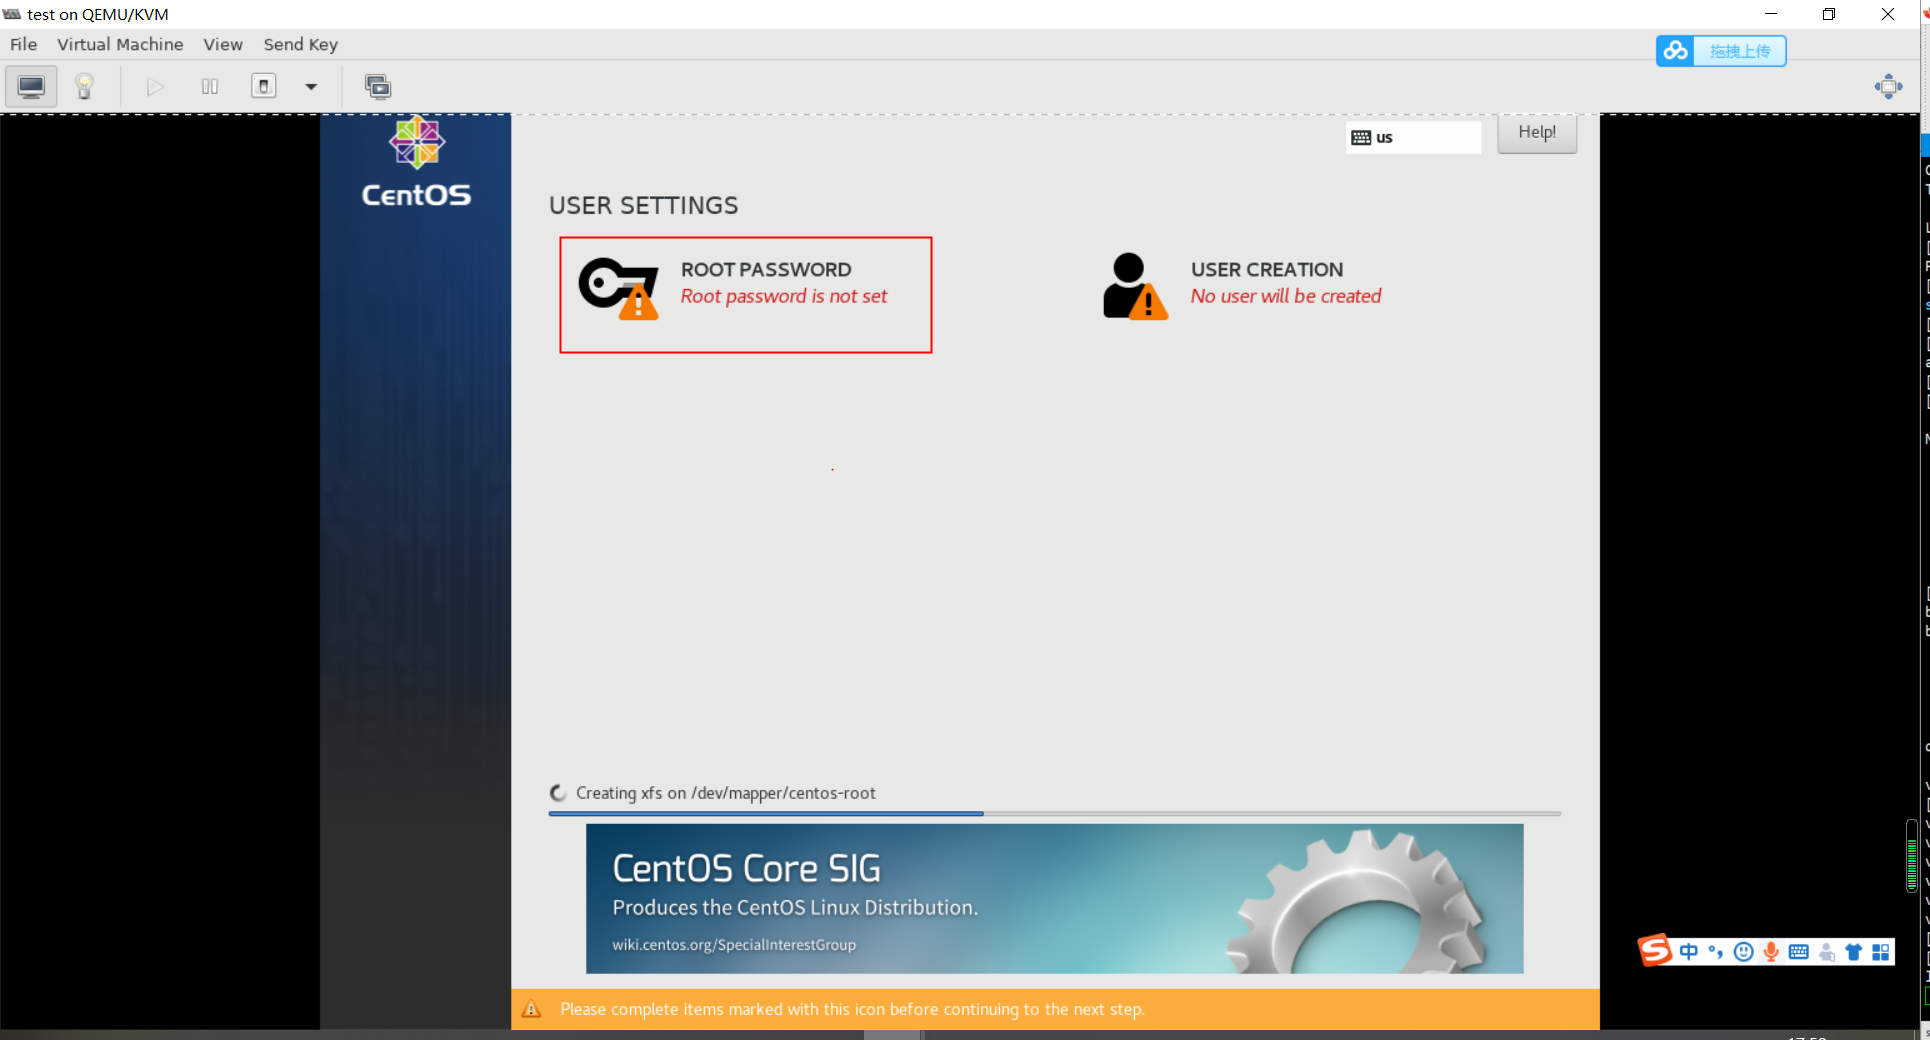Pause the virtual machine
This screenshot has width=1930, height=1040.
[210, 87]
